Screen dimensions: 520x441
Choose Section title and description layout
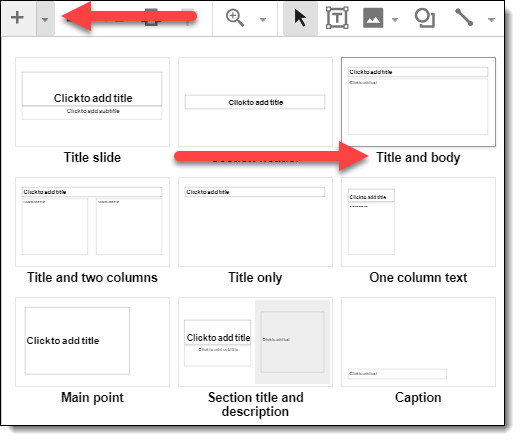pos(255,342)
